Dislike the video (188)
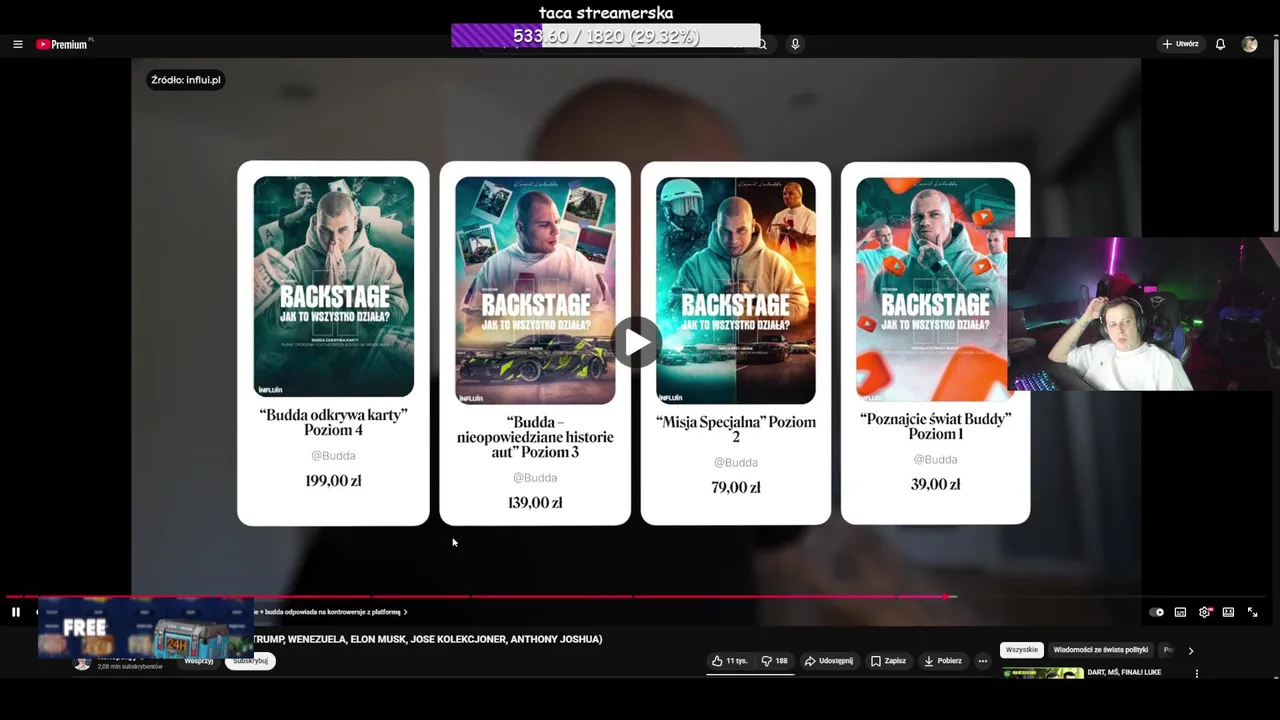The height and width of the screenshot is (720, 1280). point(774,661)
